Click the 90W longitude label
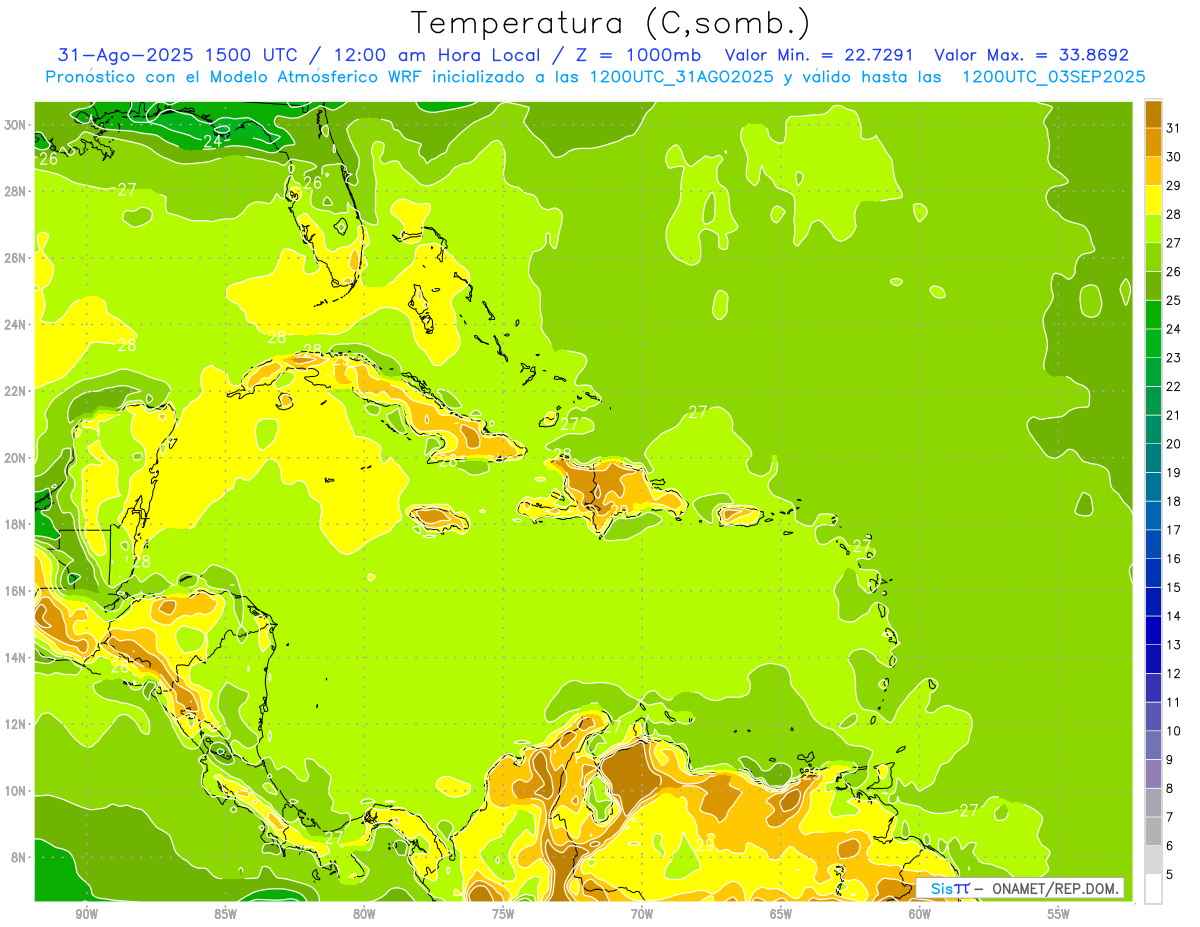Screen dimensions: 1200x927 click(87, 914)
